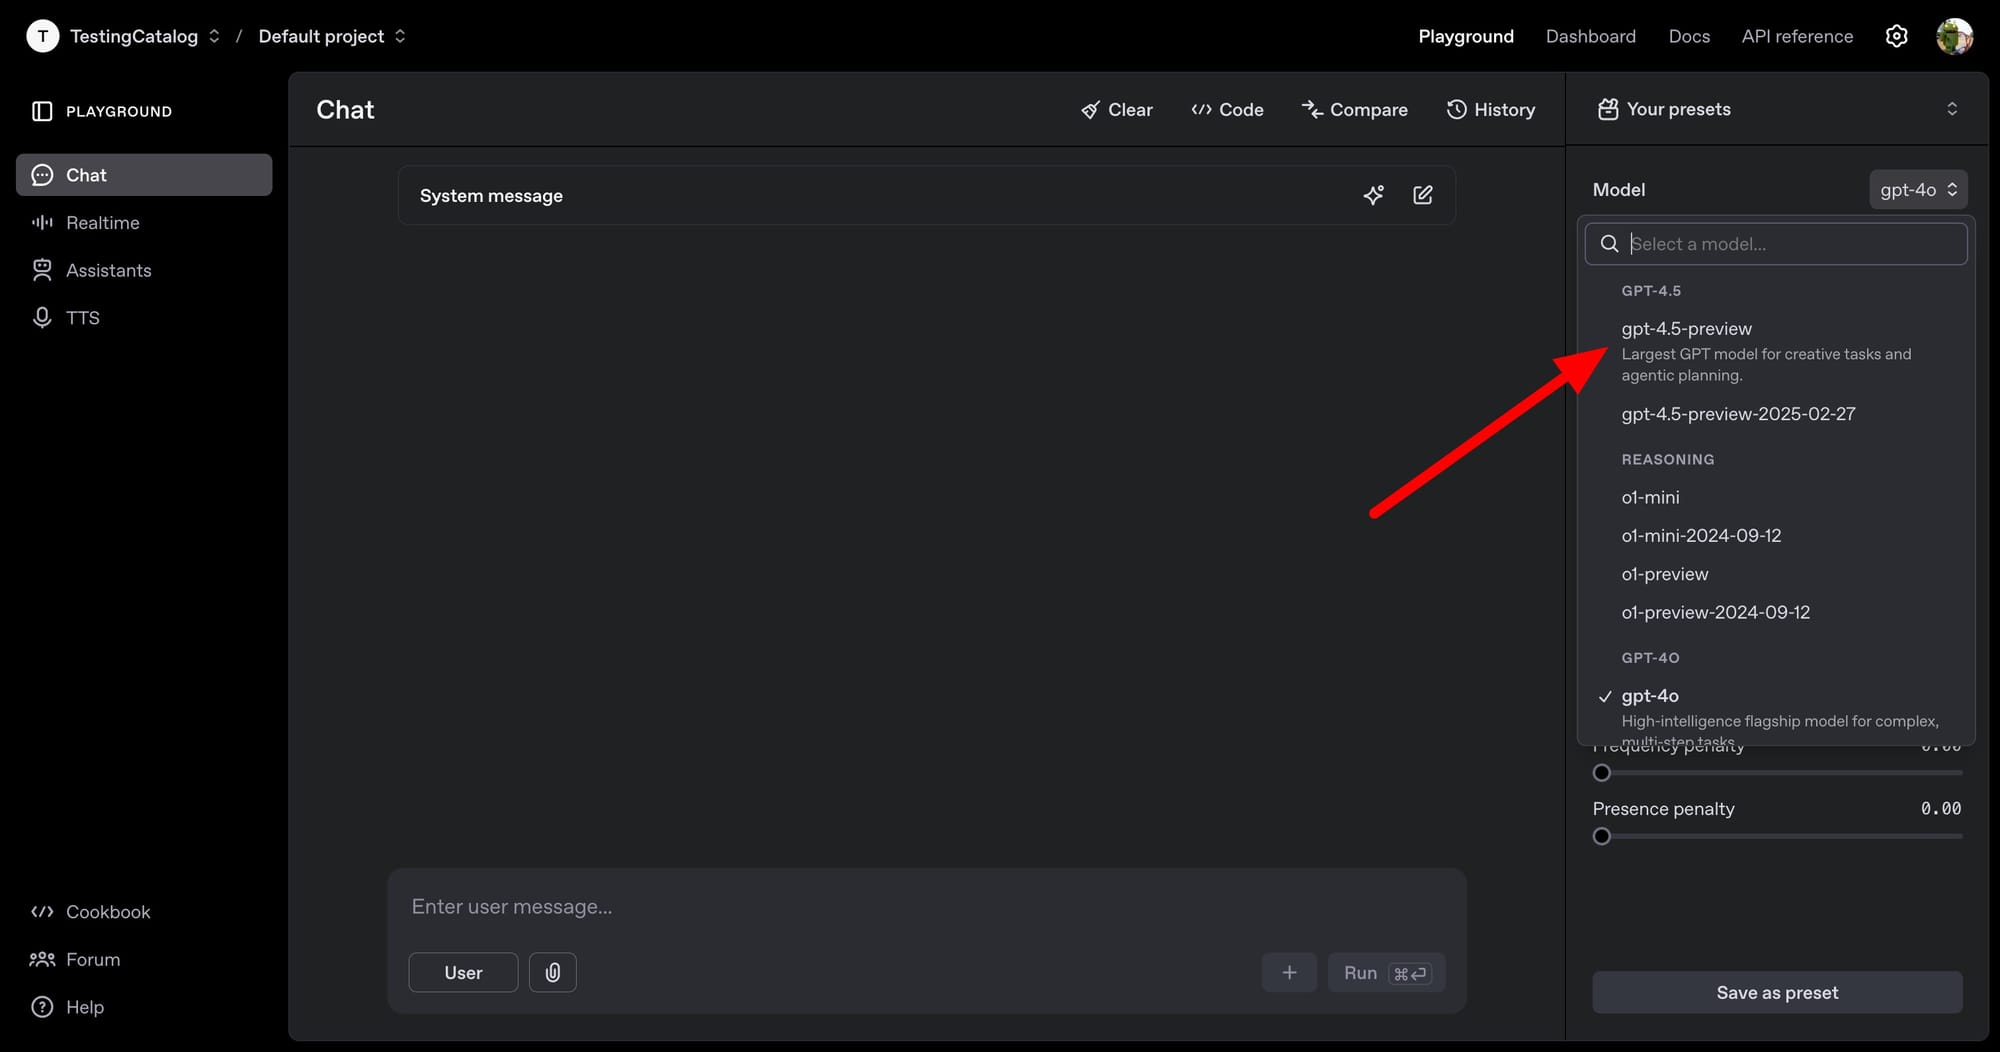Screen dimensions: 2000x1052
Task: Open the API reference link
Action: tap(1797, 36)
